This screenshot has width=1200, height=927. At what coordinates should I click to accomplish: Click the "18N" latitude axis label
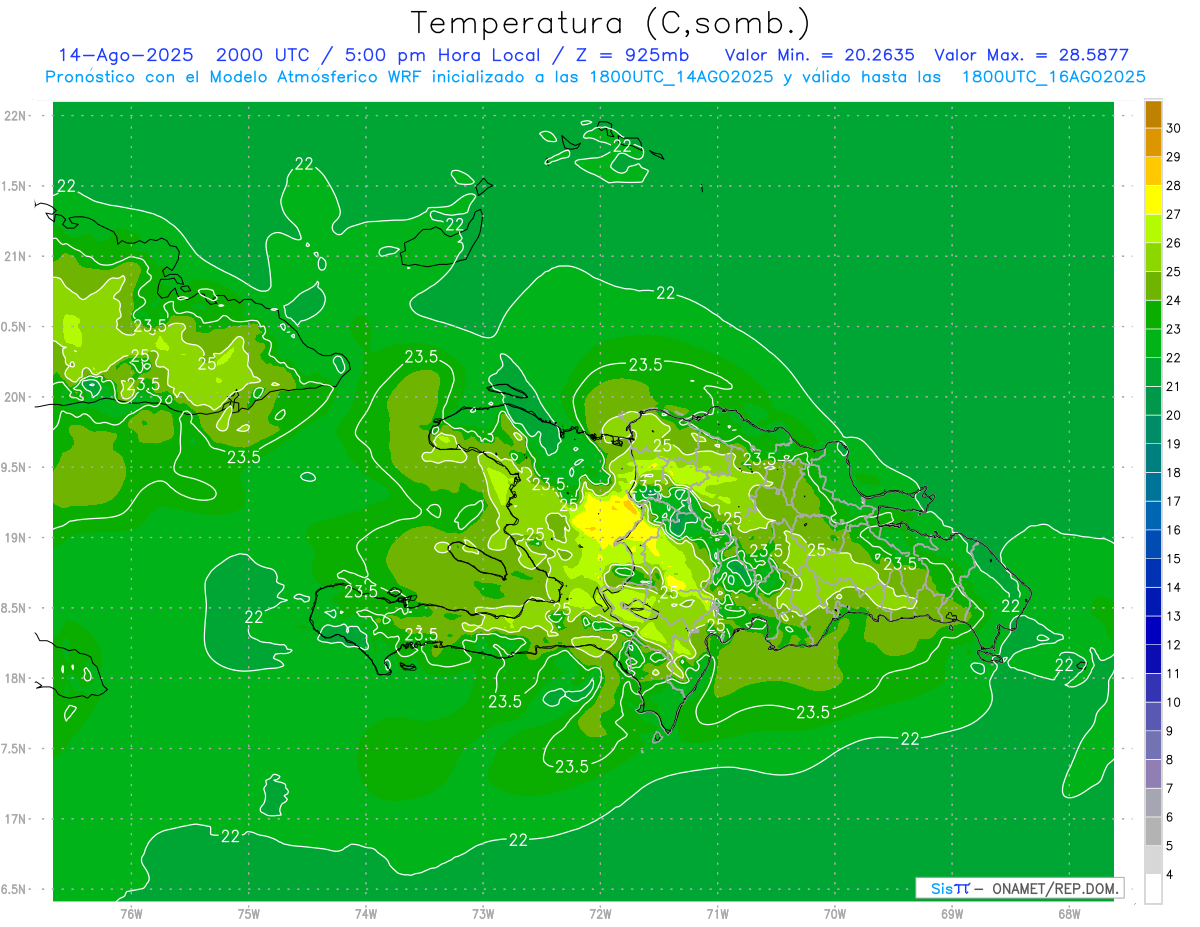(x=15, y=678)
